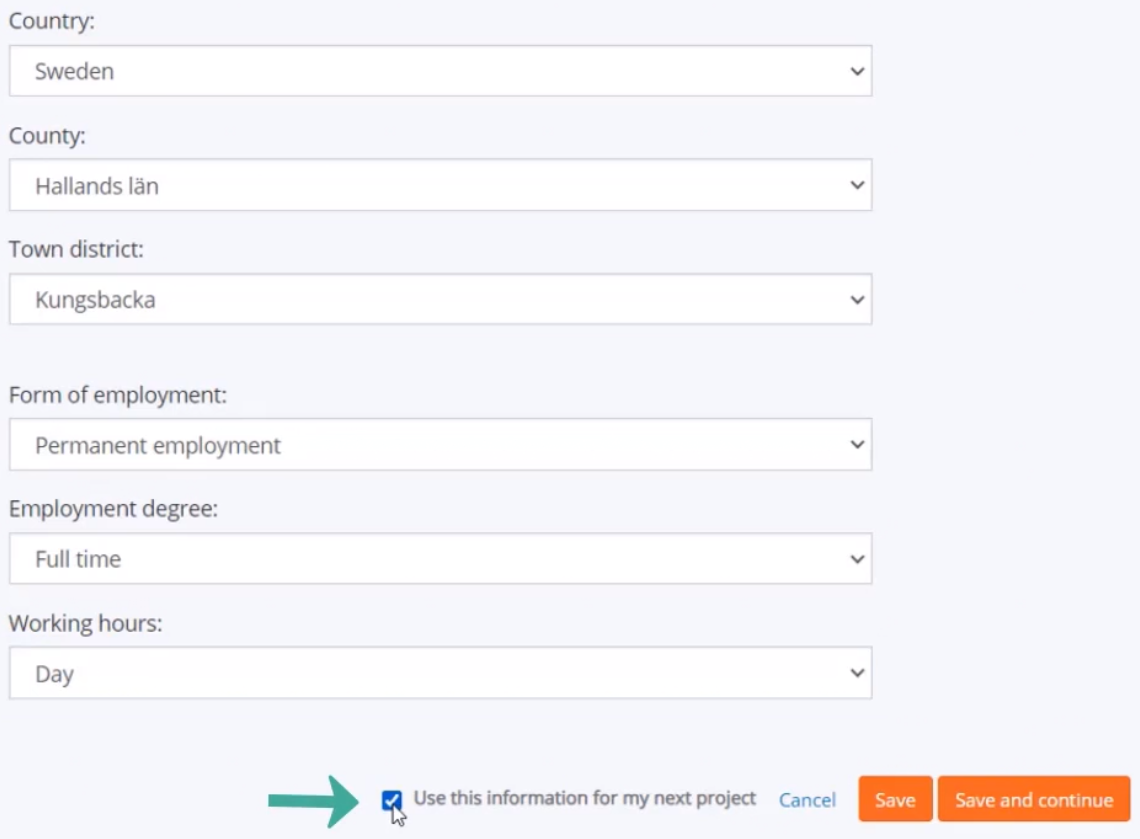1140x839 pixels.
Task: Click the chevron arrow of the Country dropdown
Action: click(x=857, y=71)
